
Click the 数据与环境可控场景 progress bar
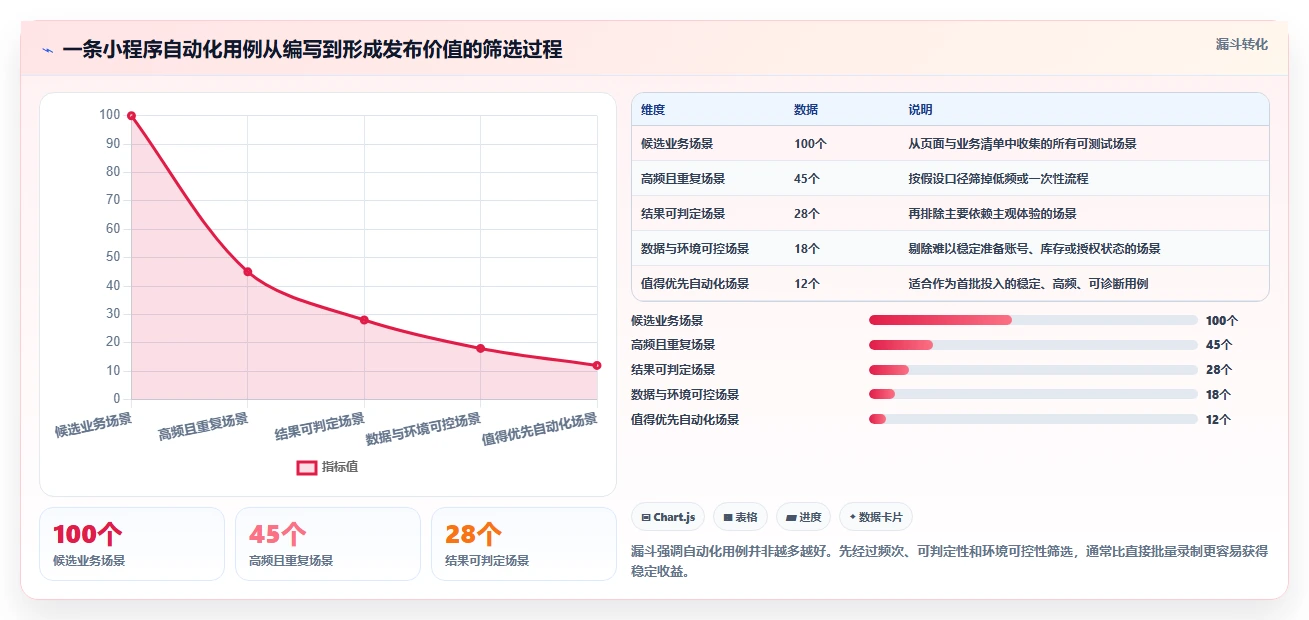coord(1033,395)
